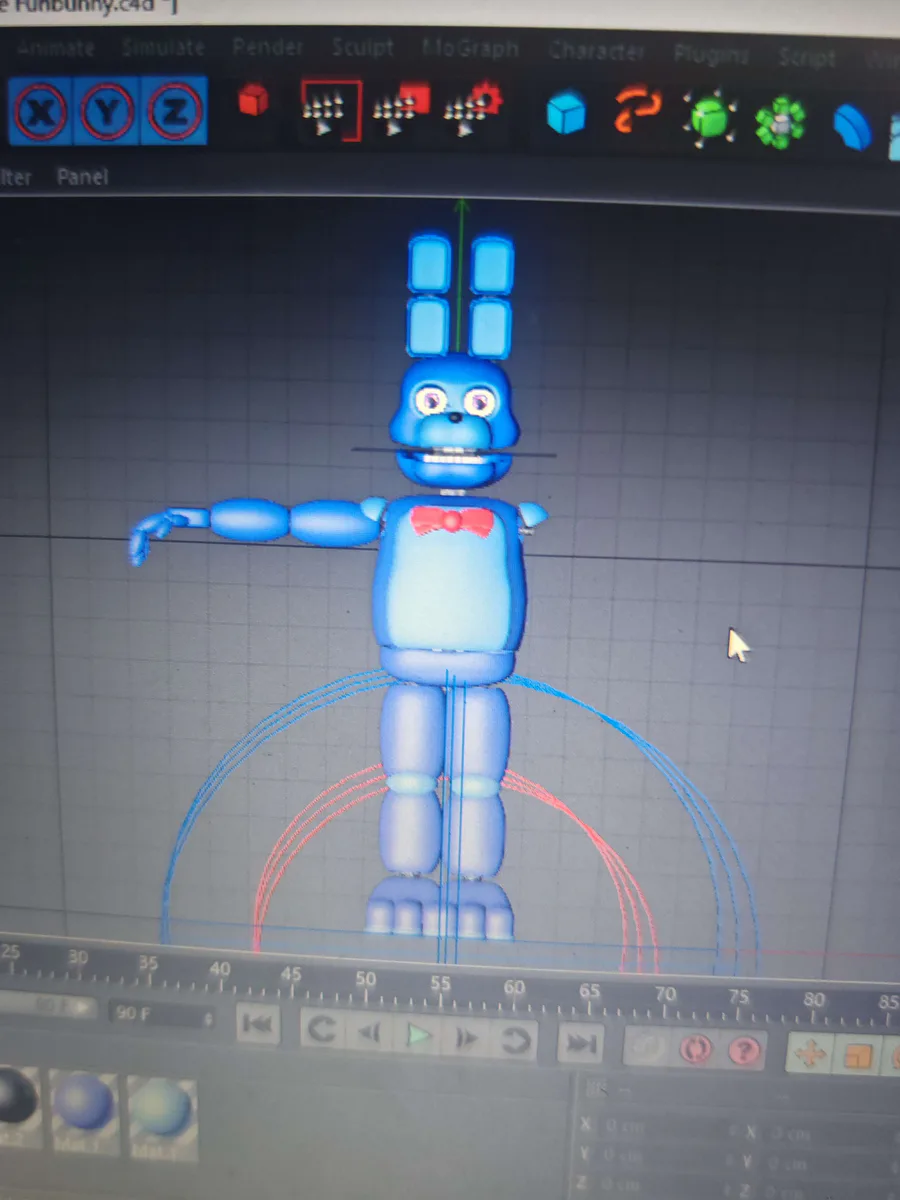Open the Plugins menu
Viewport: 900px width, 1200px height.
tap(711, 54)
